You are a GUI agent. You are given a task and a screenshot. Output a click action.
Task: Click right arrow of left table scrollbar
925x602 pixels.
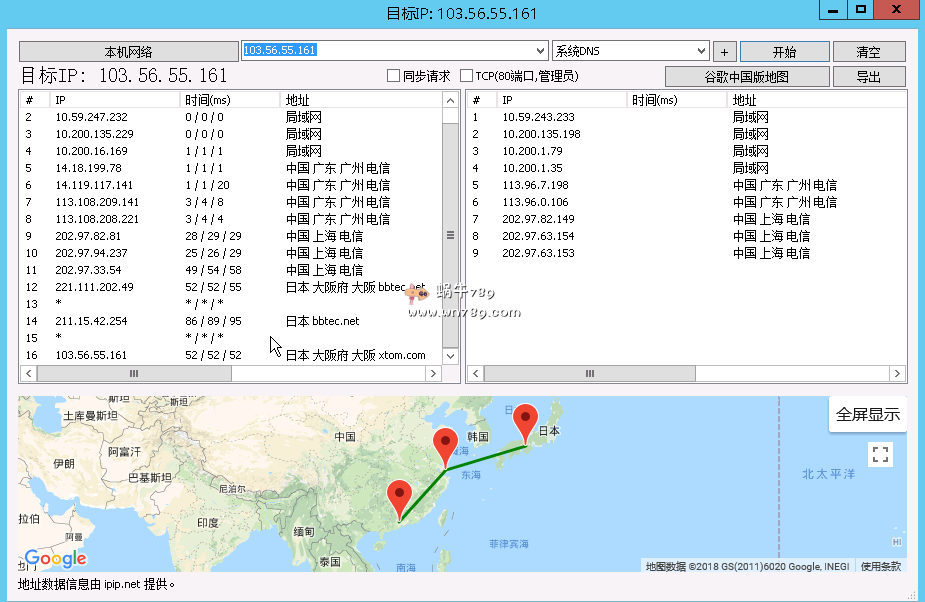(433, 373)
